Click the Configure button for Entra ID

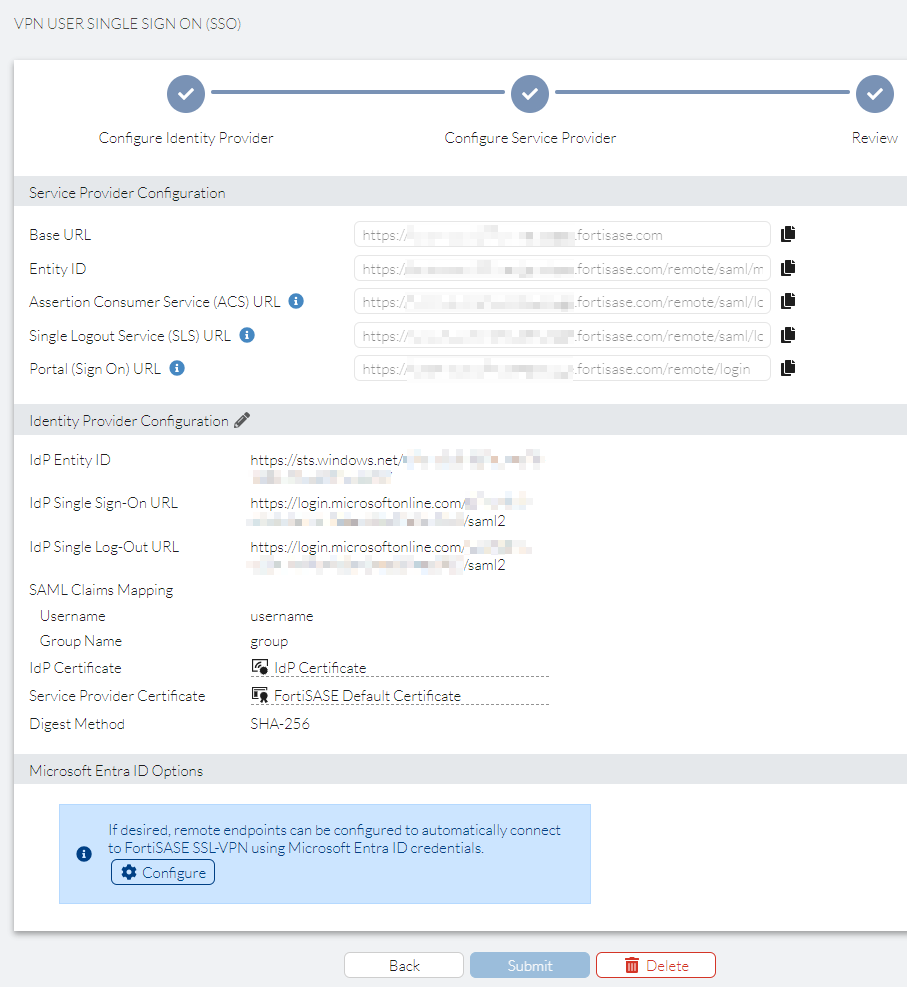[162, 871]
